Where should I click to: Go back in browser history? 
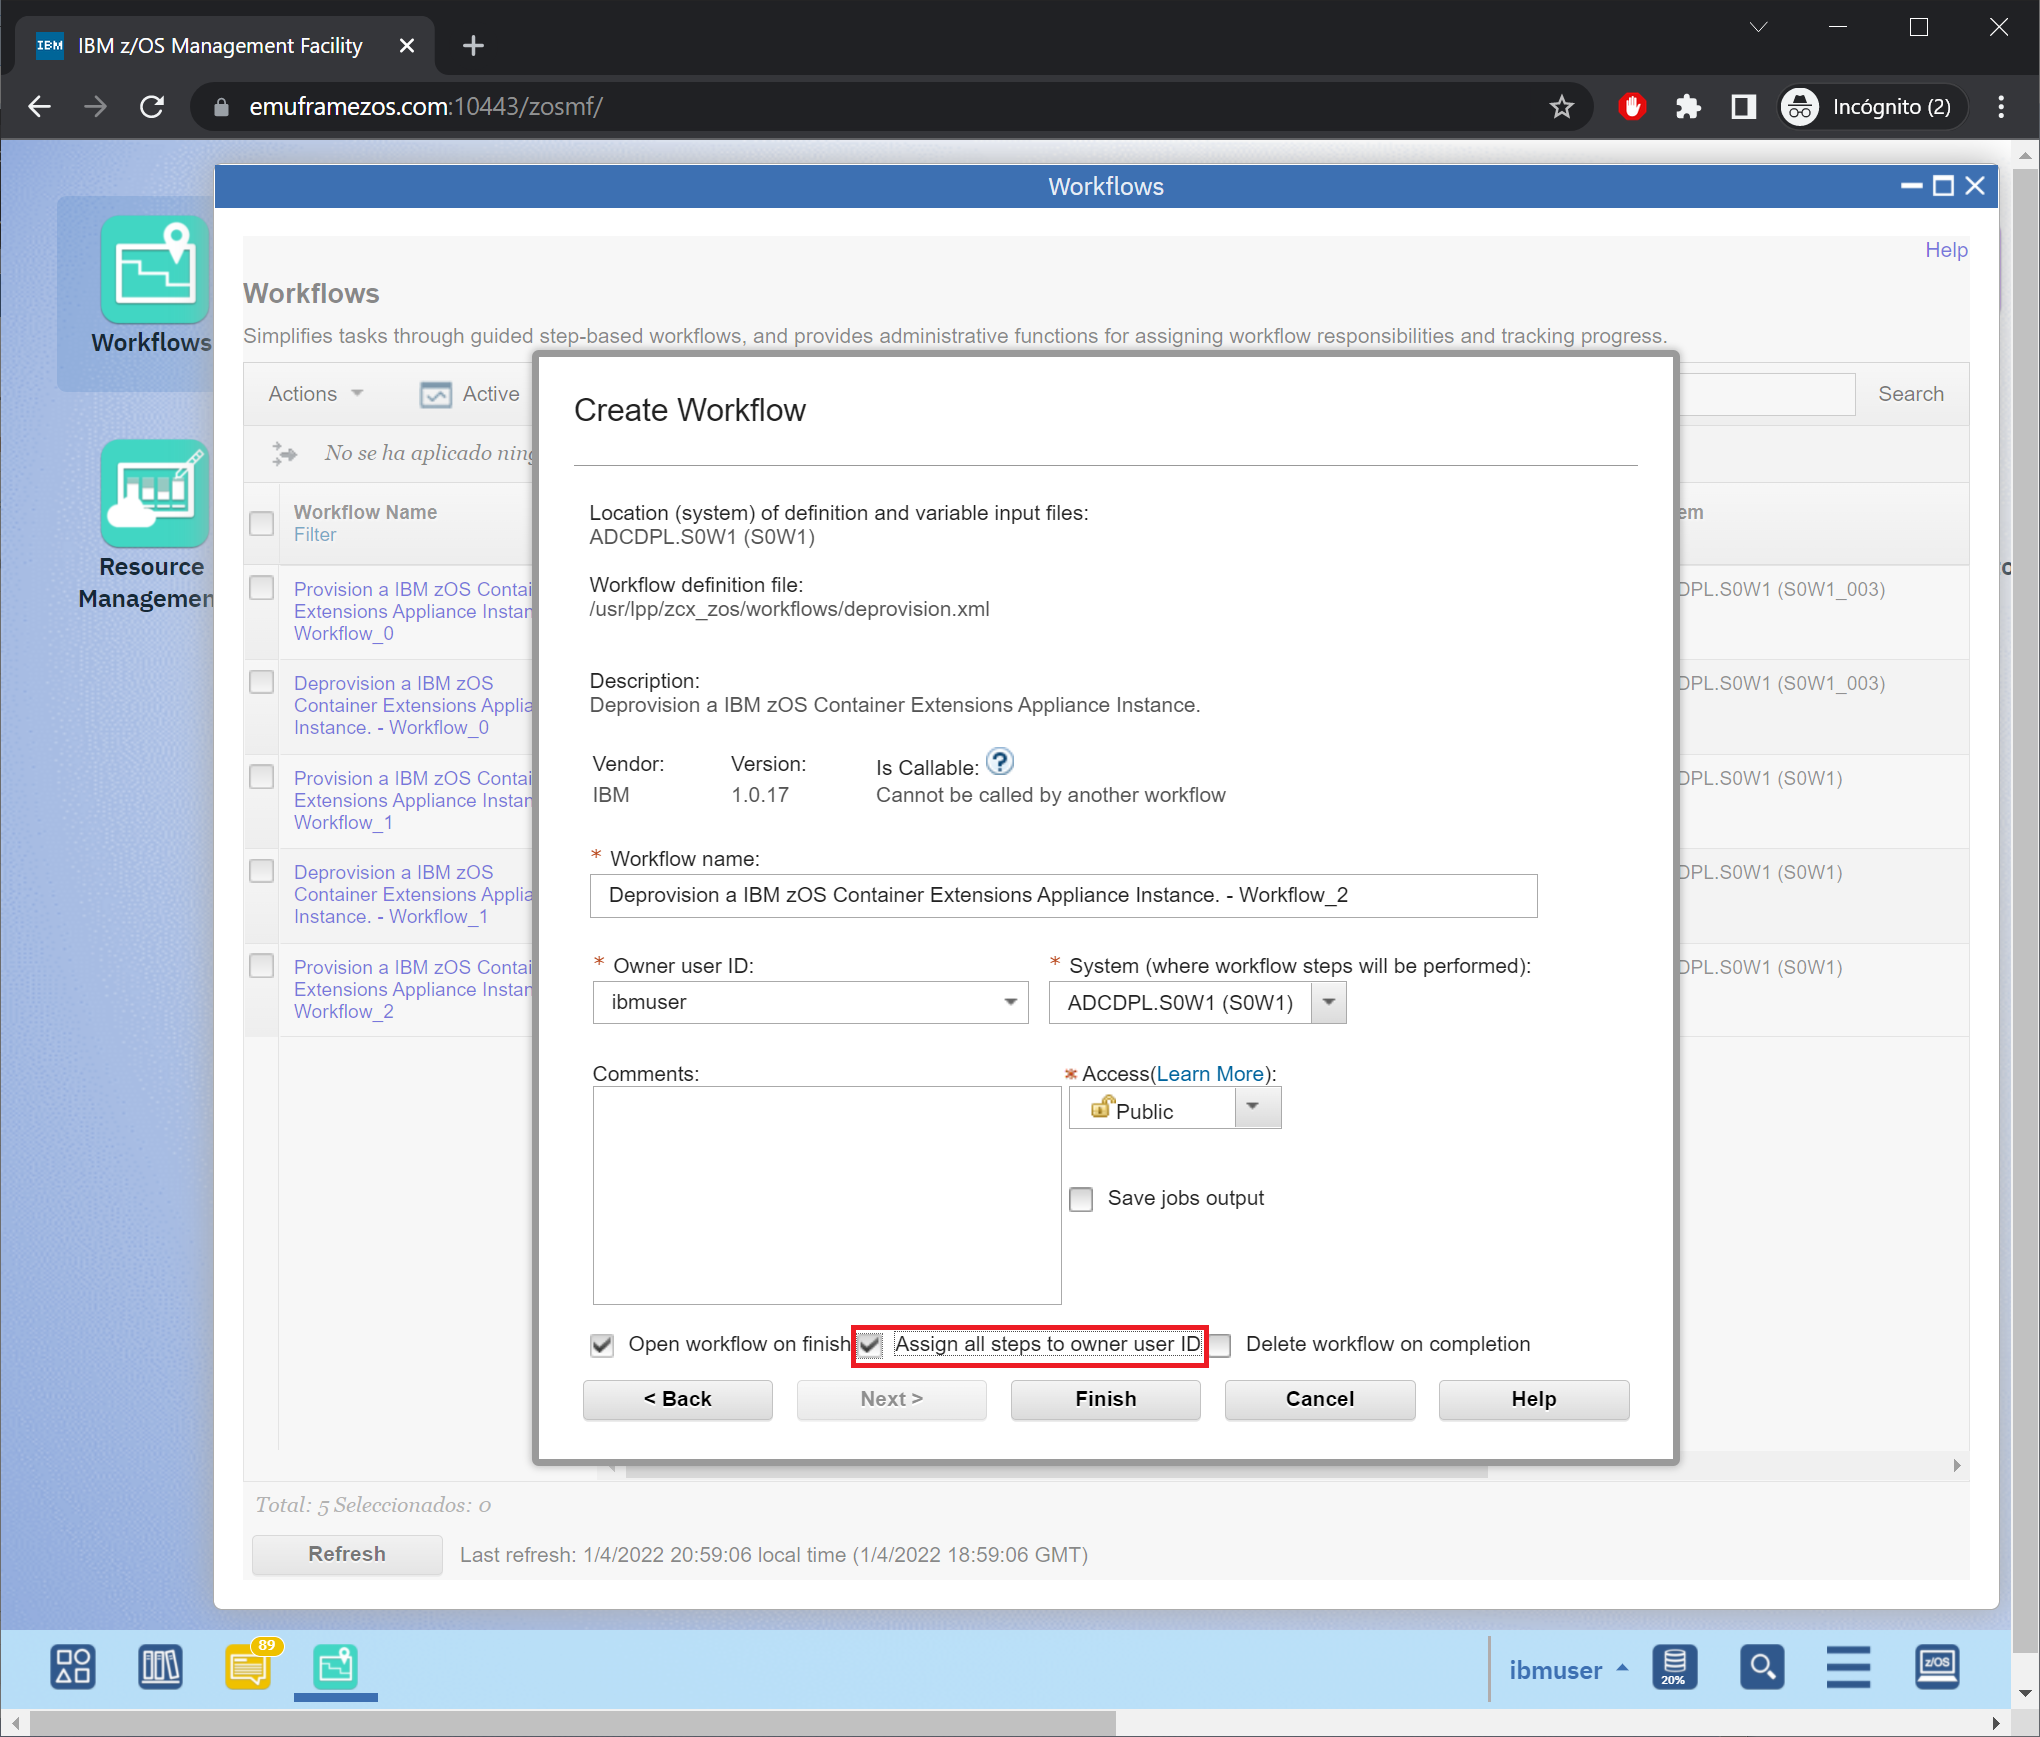pos(40,106)
